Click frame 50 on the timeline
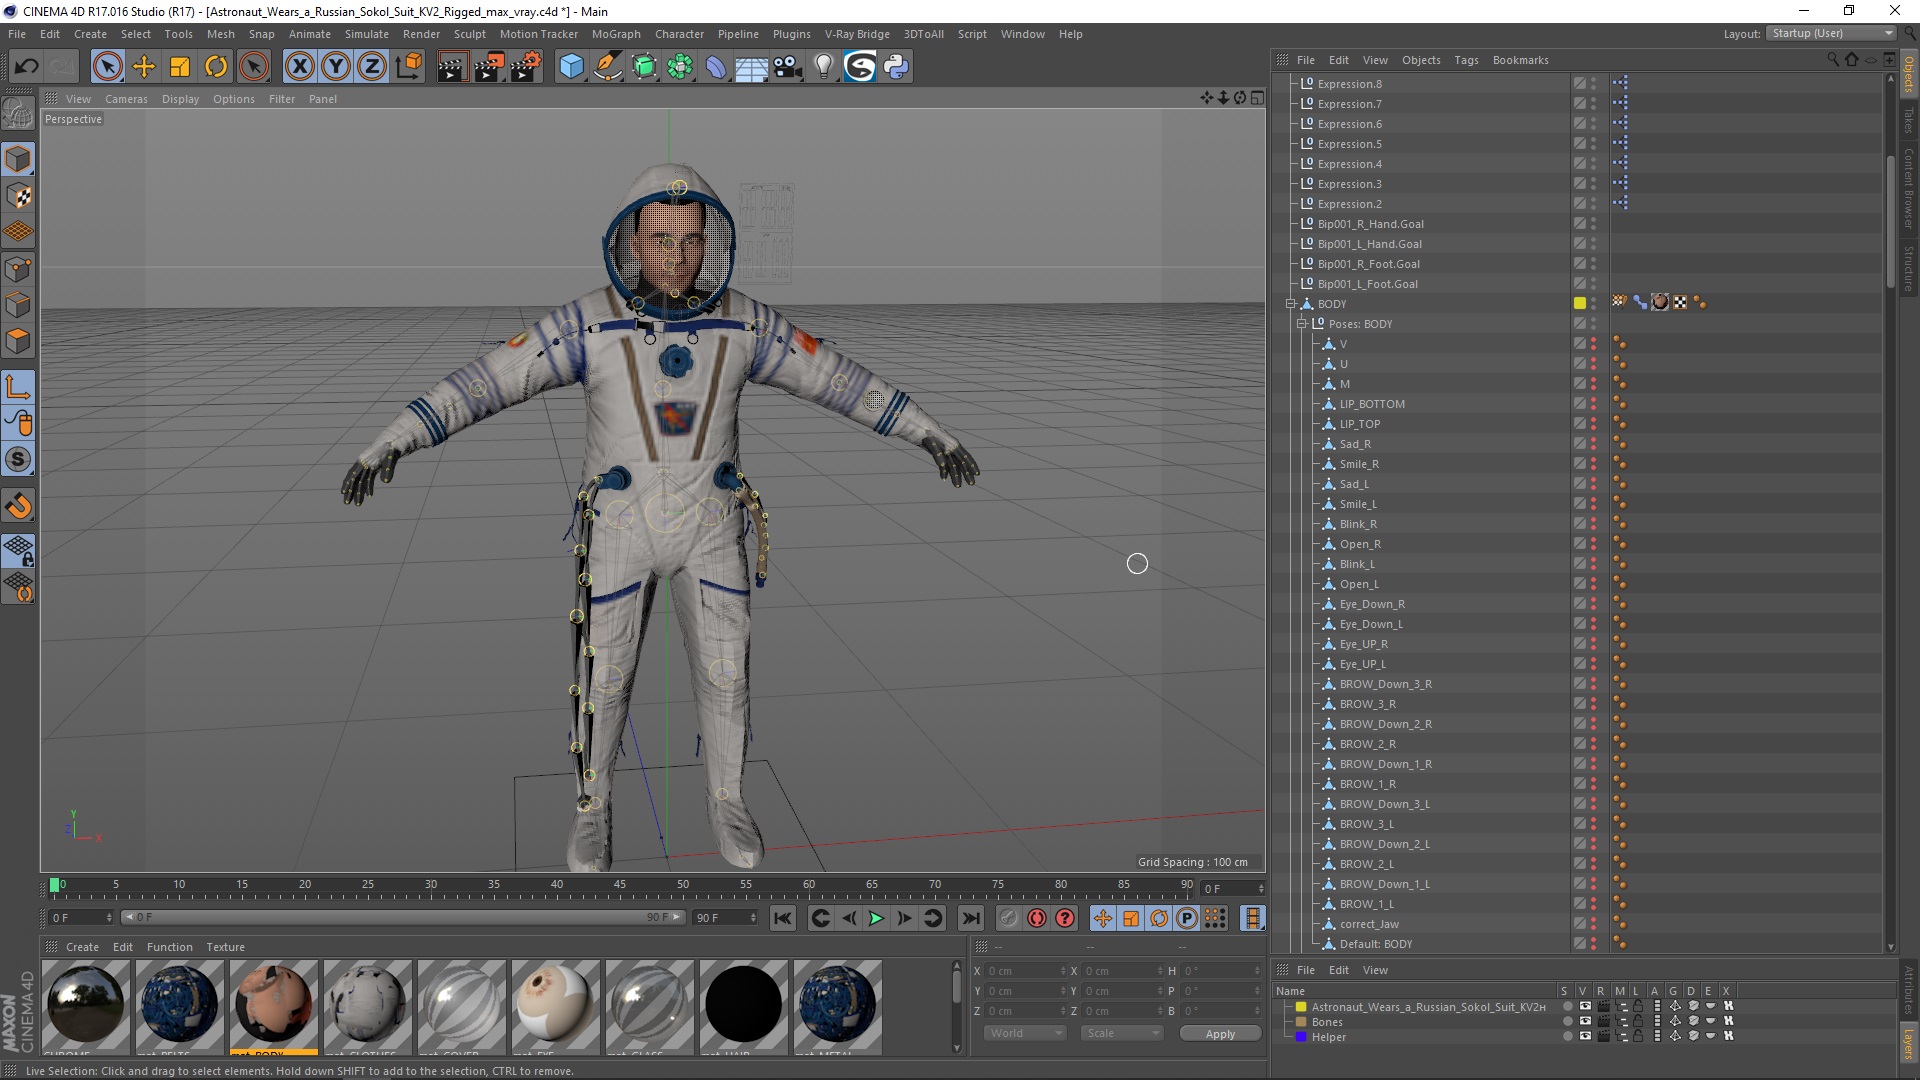The width and height of the screenshot is (1920, 1080). [x=683, y=885]
